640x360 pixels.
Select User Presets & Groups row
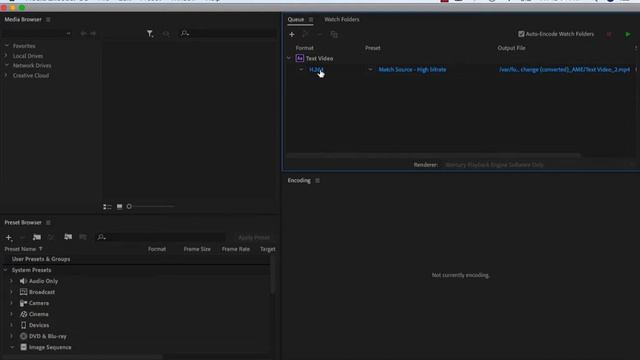[x=136, y=259]
